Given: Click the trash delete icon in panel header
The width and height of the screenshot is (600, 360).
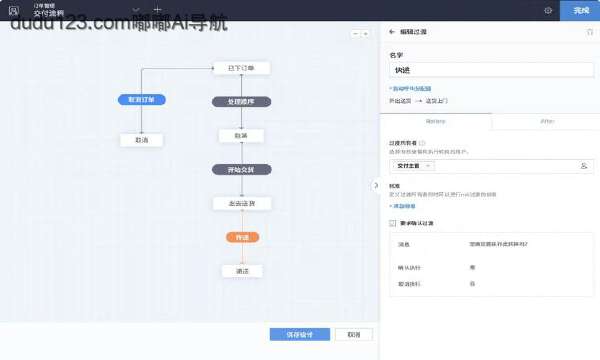Looking at the screenshot, I should pyautogui.click(x=590, y=32).
